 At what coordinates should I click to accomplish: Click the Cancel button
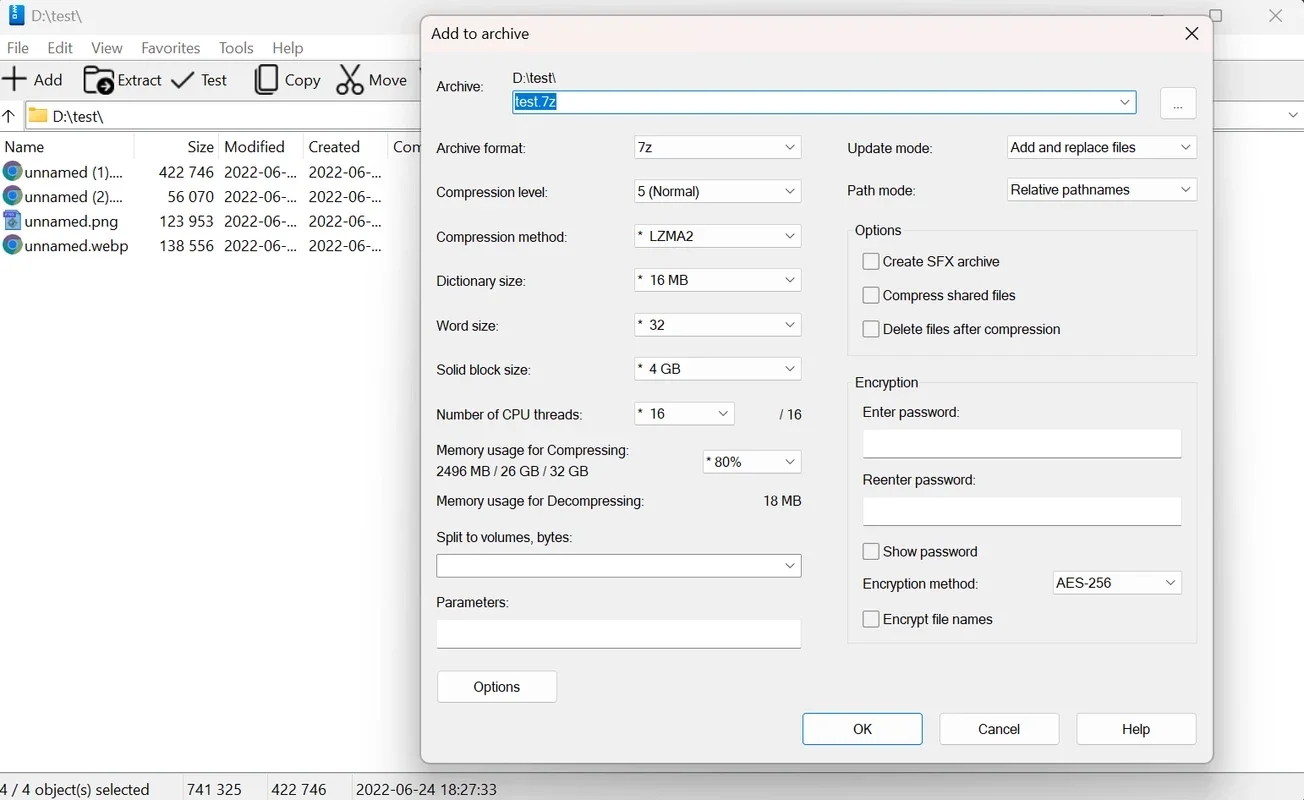pos(999,729)
